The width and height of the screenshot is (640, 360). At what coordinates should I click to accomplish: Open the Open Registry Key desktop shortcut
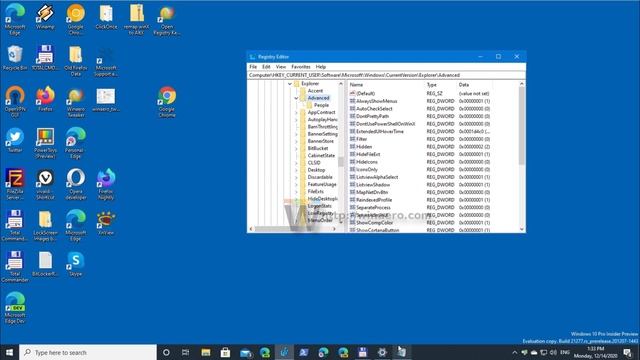click(x=167, y=20)
